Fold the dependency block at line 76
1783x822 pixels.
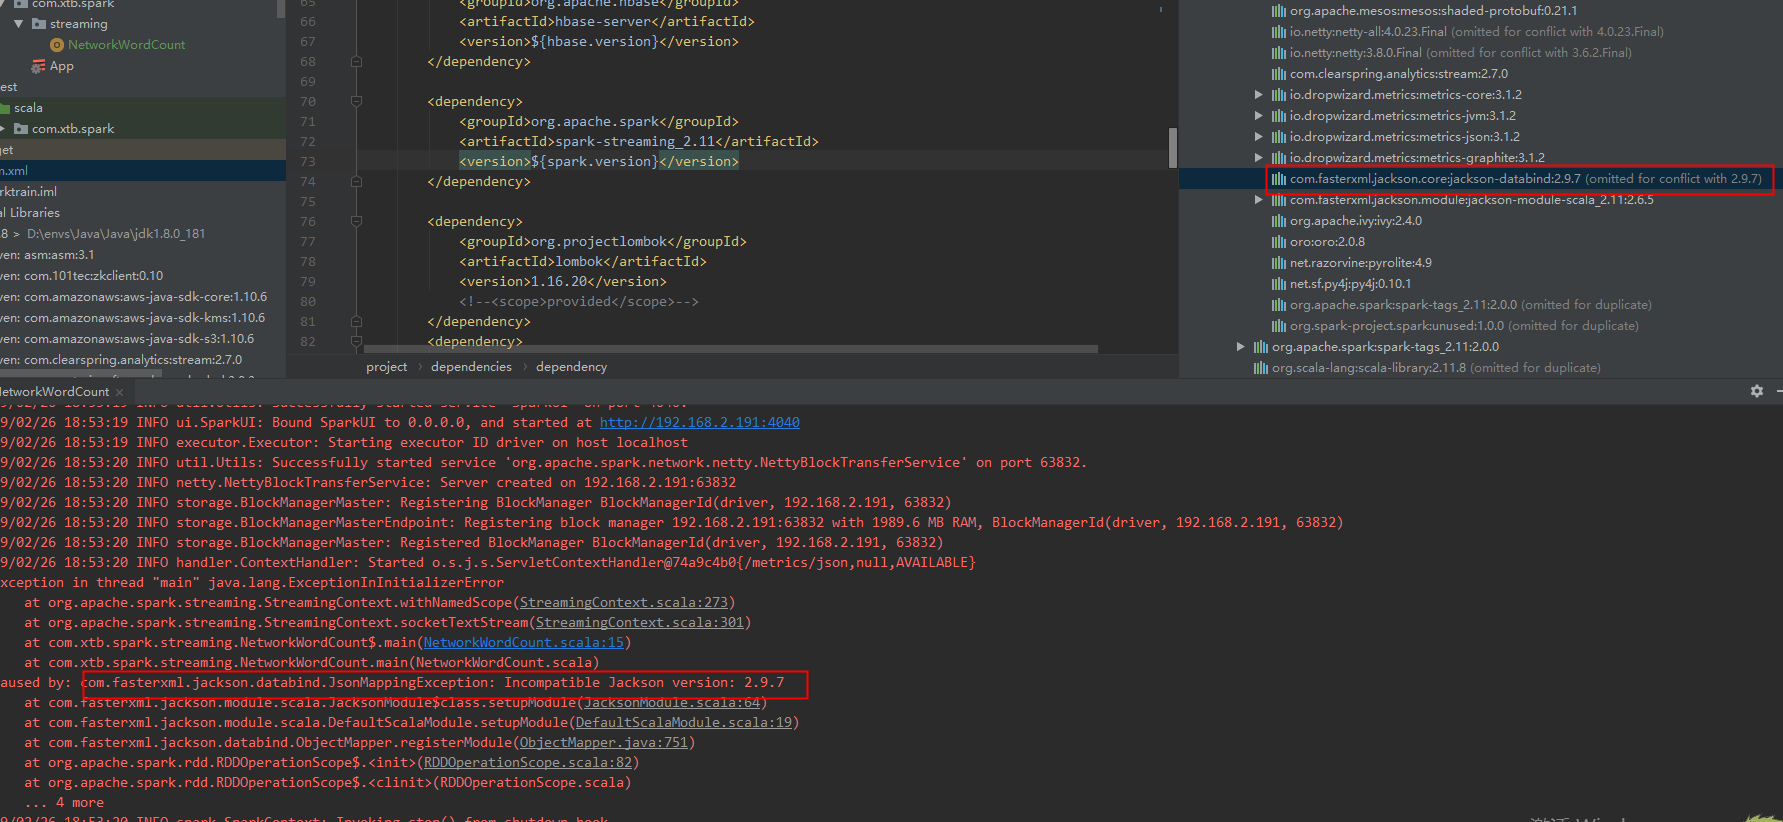coord(356,221)
